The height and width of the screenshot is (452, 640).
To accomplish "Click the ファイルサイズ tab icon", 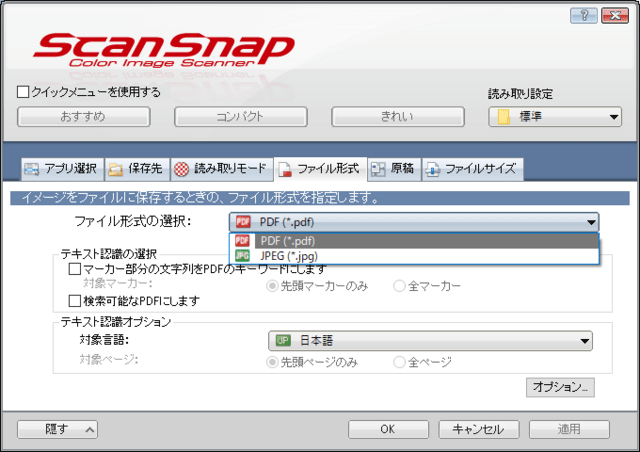I will click(x=432, y=169).
